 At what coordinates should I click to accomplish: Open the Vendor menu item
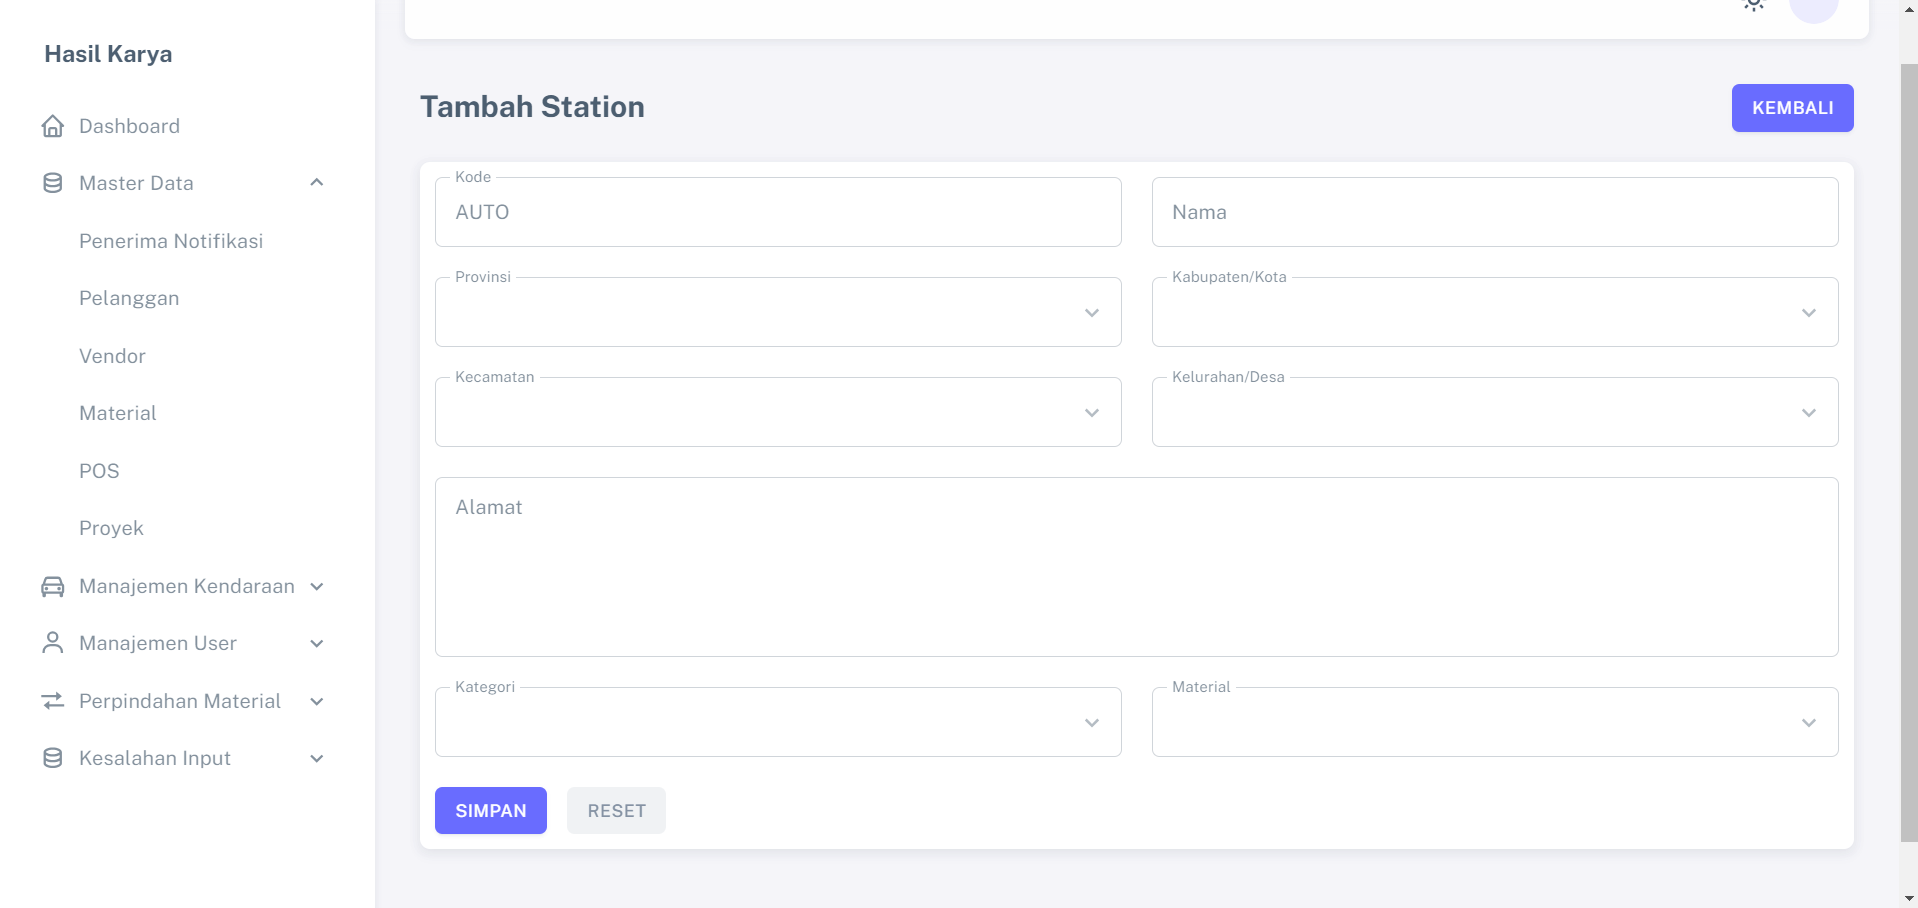112,356
